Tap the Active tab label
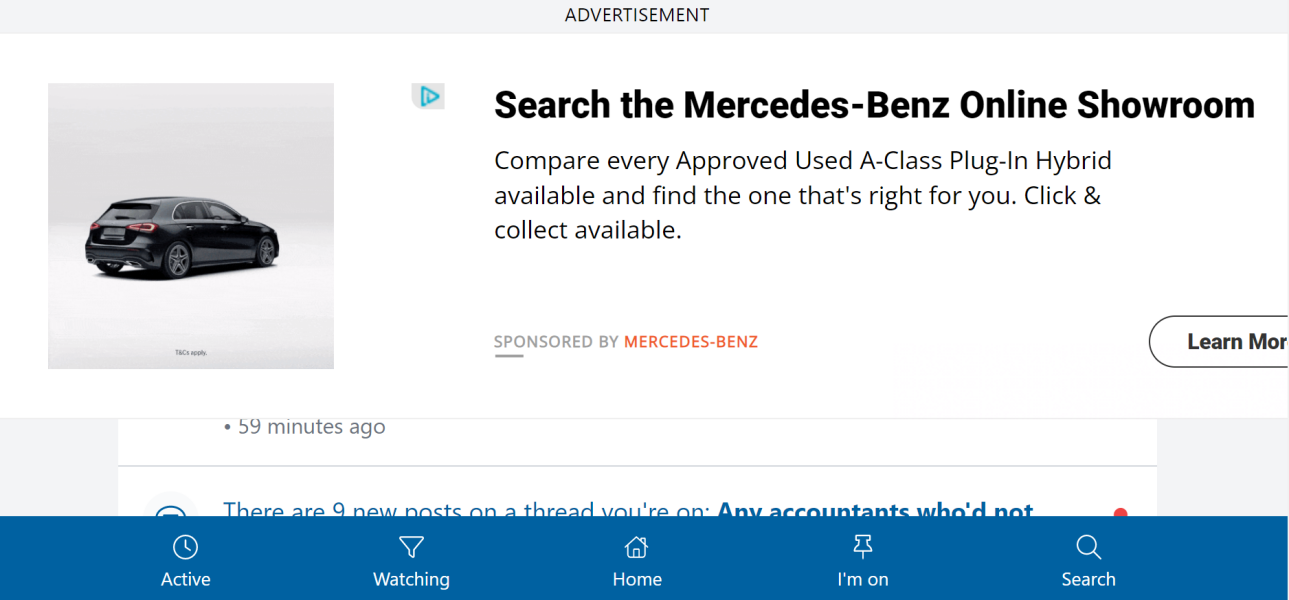This screenshot has height=600, width=1289. click(x=185, y=578)
